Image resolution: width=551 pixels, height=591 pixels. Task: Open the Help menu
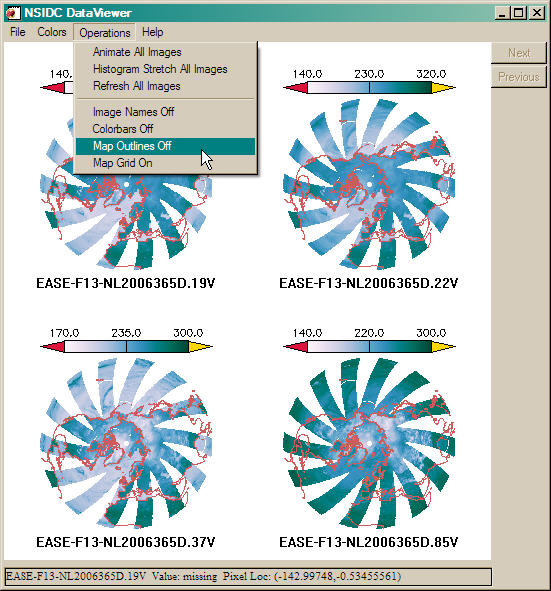coord(153,32)
